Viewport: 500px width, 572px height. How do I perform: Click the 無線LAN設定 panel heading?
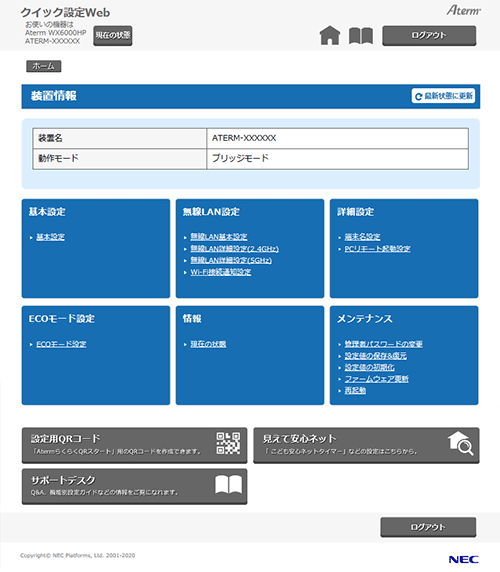211,212
